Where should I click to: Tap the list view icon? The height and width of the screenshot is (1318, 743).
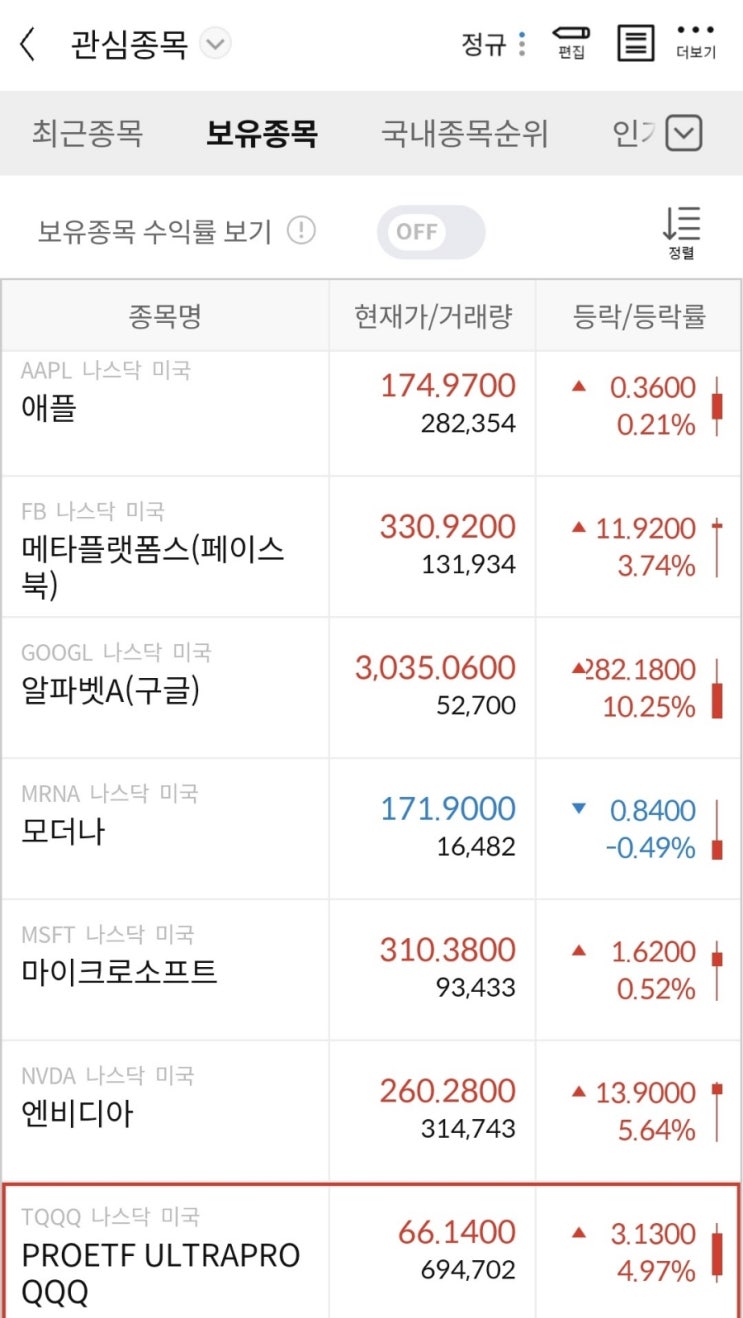tap(635, 43)
